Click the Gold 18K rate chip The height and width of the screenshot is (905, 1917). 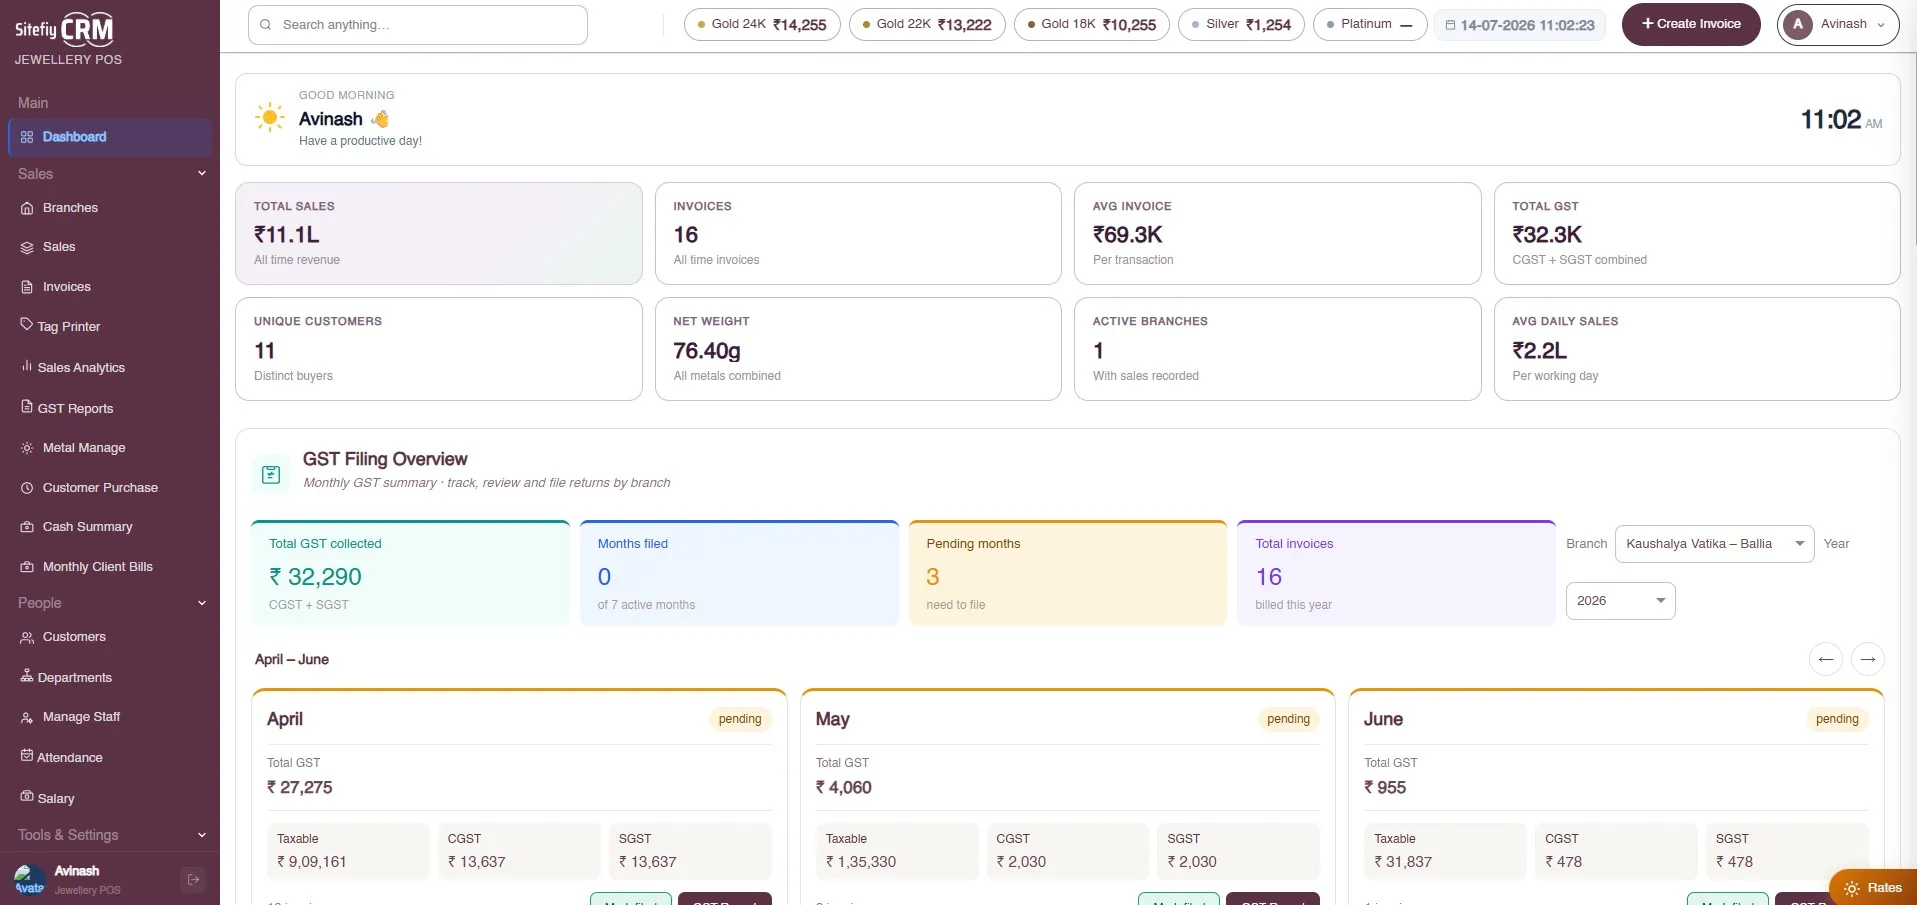tap(1092, 25)
